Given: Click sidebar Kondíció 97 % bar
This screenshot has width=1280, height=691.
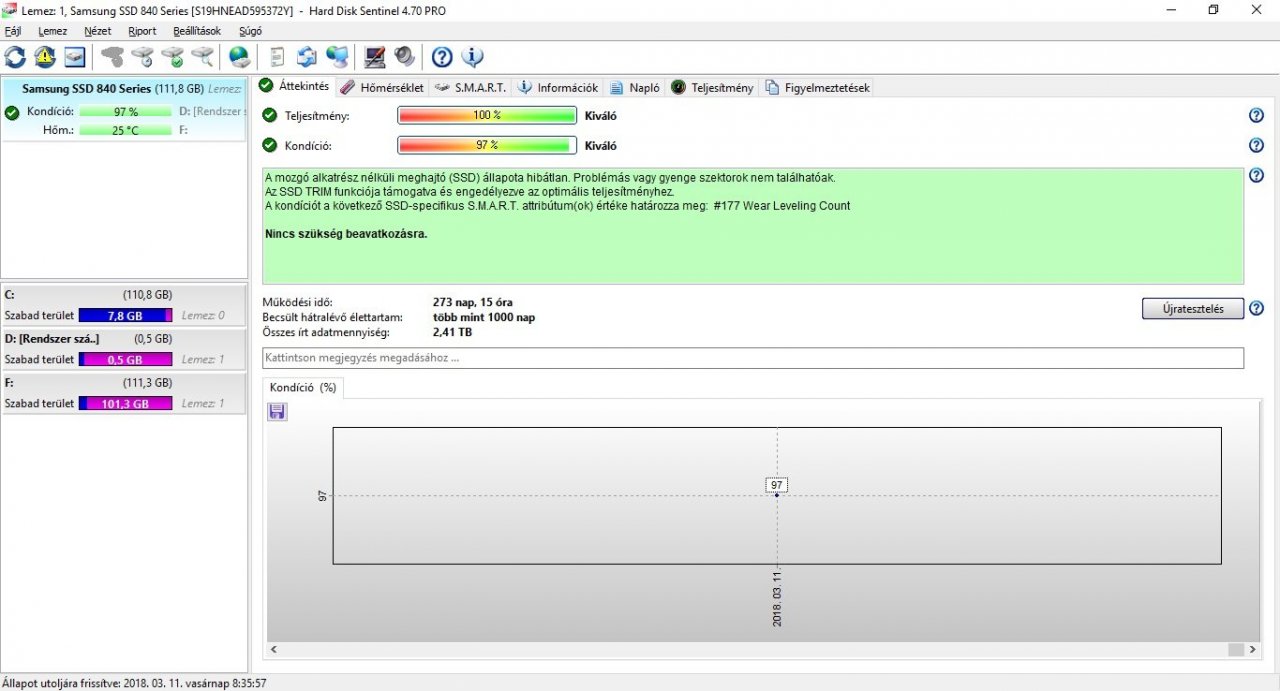Looking at the screenshot, I should click(x=126, y=112).
